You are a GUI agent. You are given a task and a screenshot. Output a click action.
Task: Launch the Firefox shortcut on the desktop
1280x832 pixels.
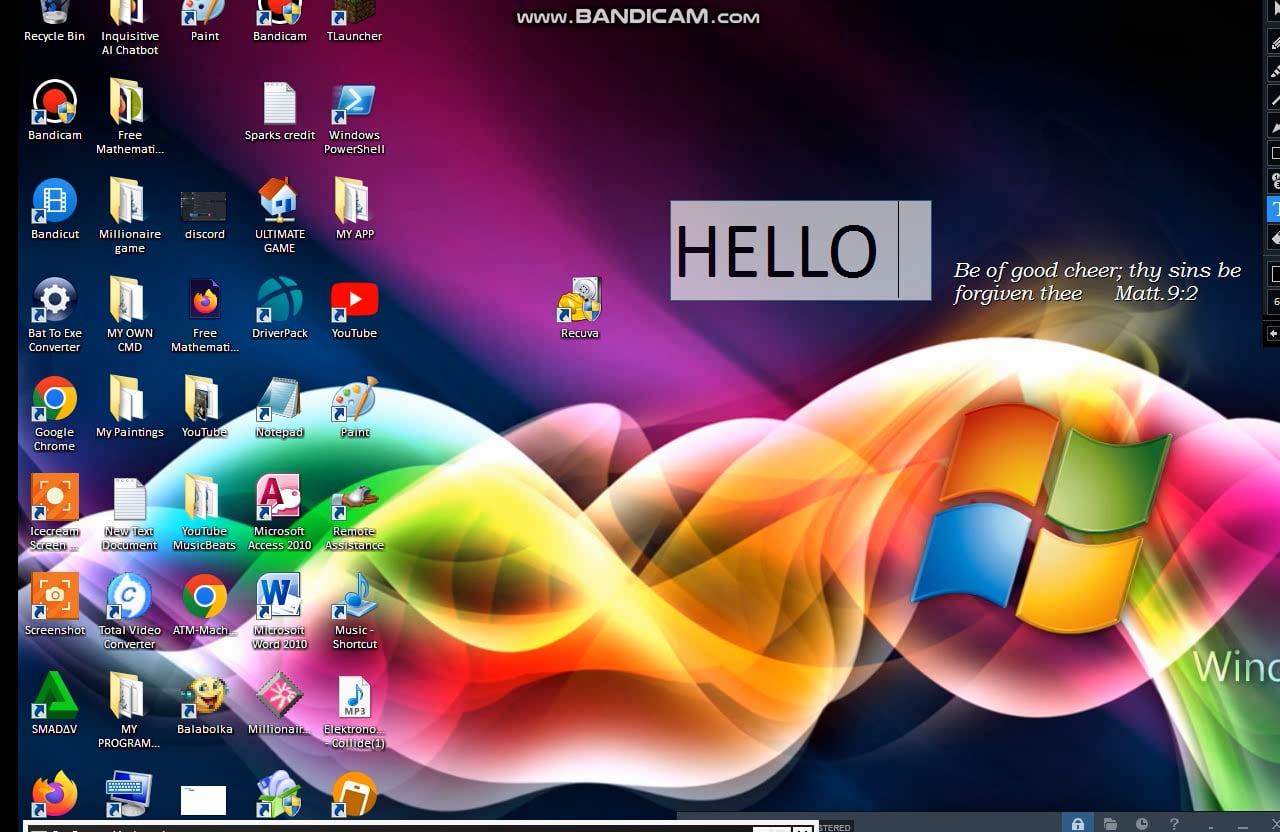tap(54, 795)
